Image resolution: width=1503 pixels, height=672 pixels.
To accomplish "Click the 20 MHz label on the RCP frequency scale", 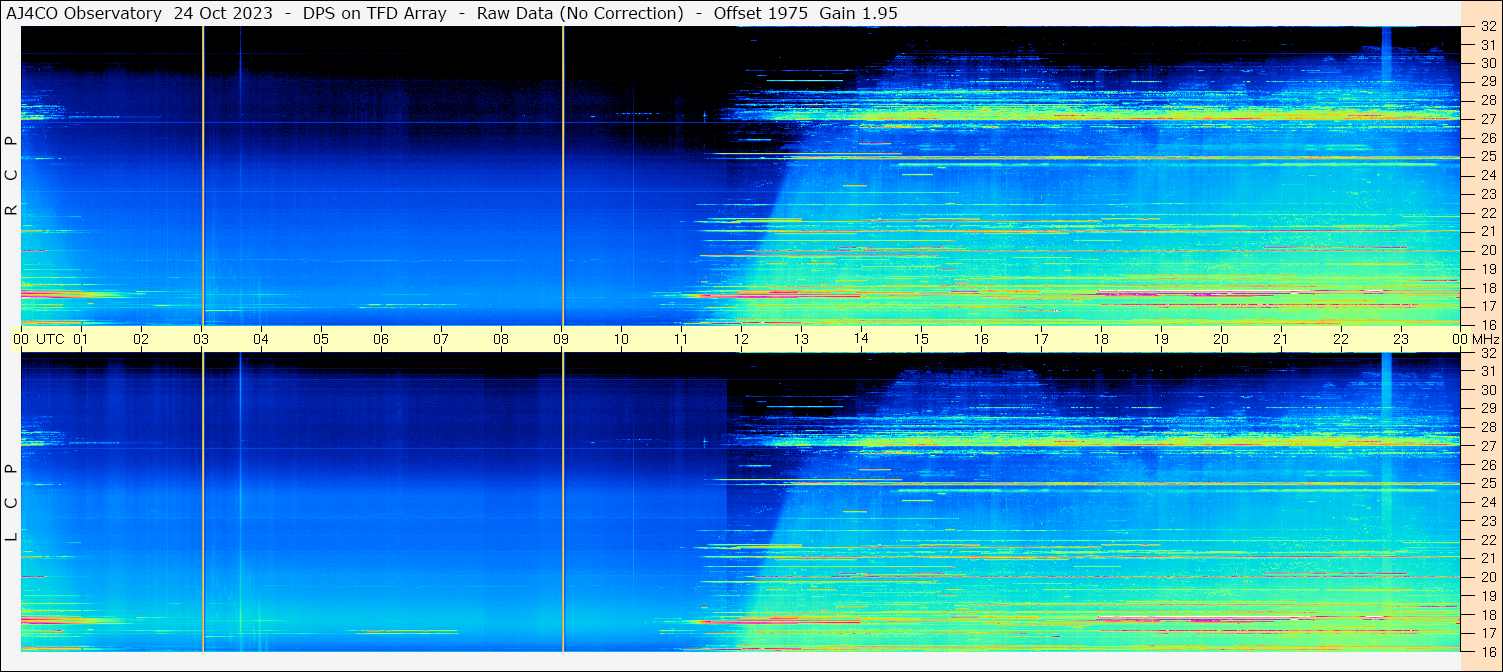I will point(1487,250).
